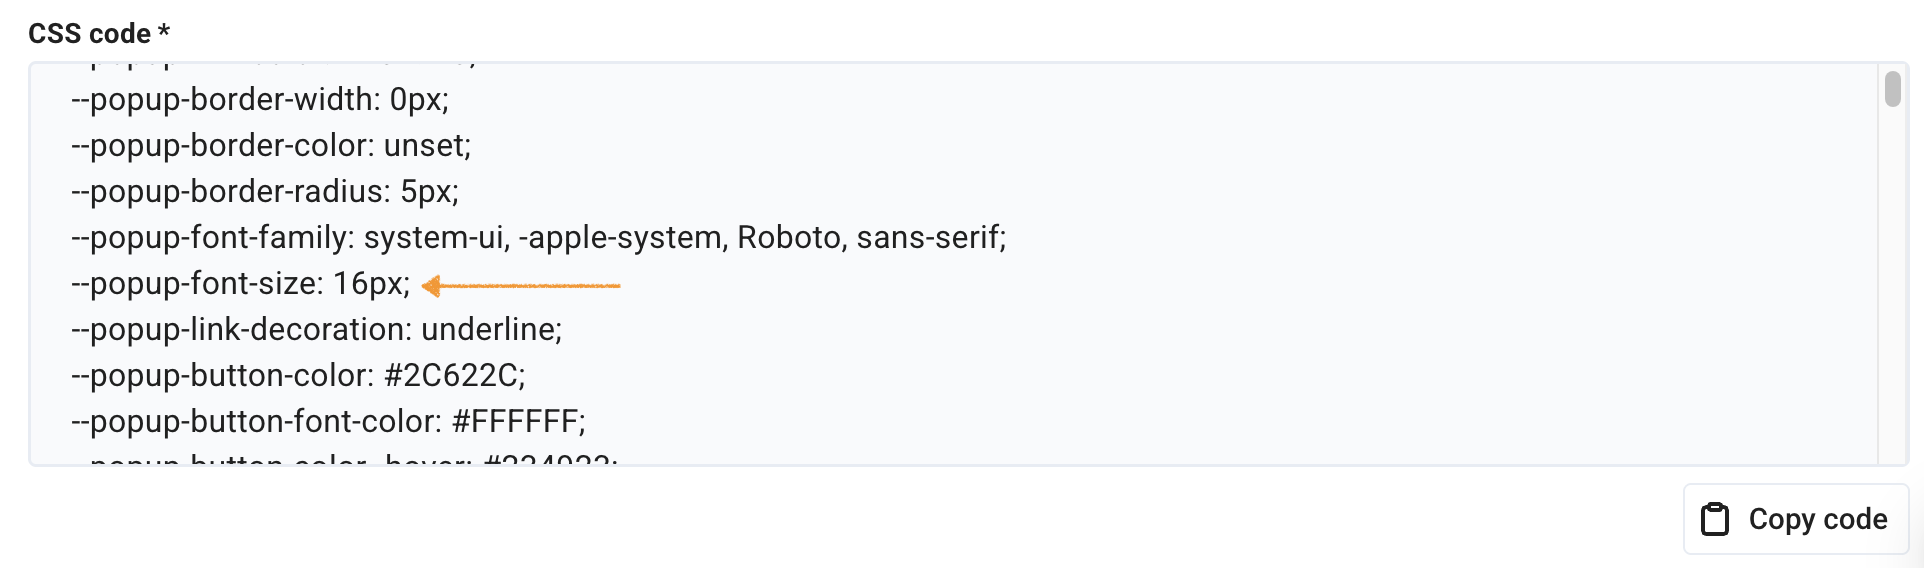Viewport: 1924px width, 568px height.
Task: Click "sans-serif" in the font-family line
Action: 928,238
